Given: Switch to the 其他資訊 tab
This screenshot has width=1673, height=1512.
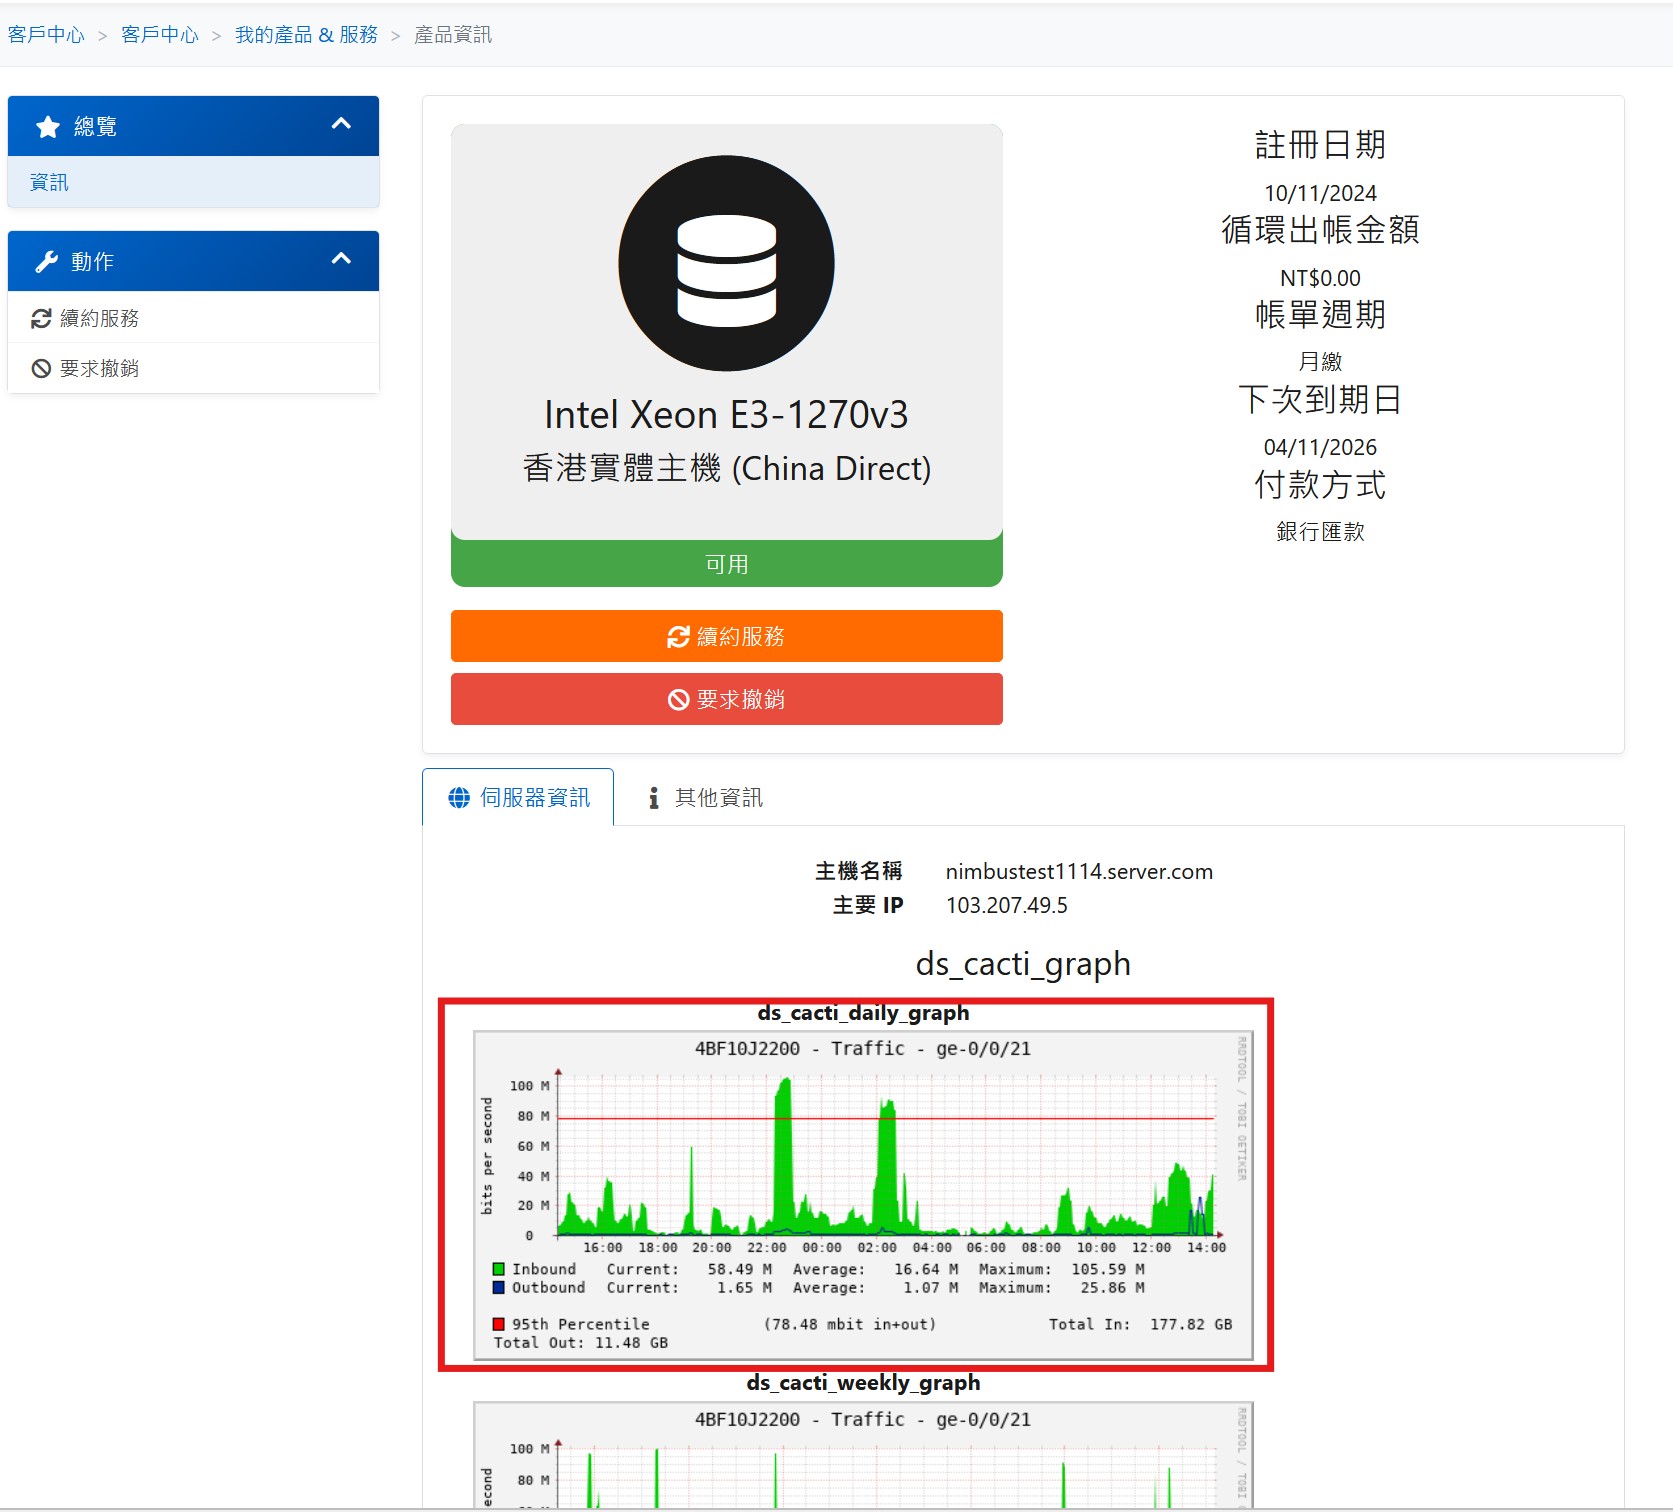Looking at the screenshot, I should point(718,797).
